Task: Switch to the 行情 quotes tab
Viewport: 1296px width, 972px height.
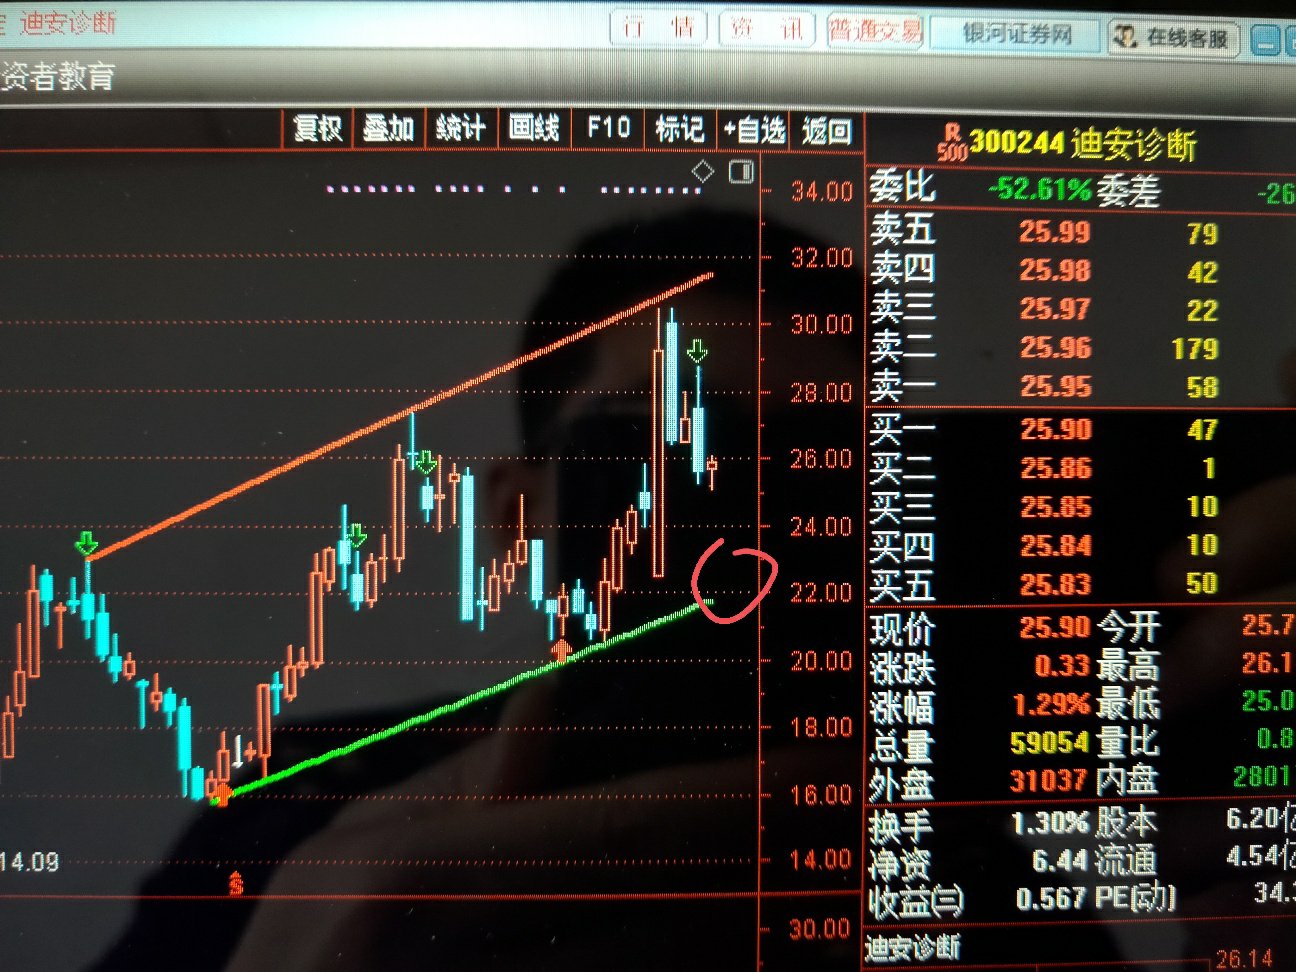Action: 659,27
